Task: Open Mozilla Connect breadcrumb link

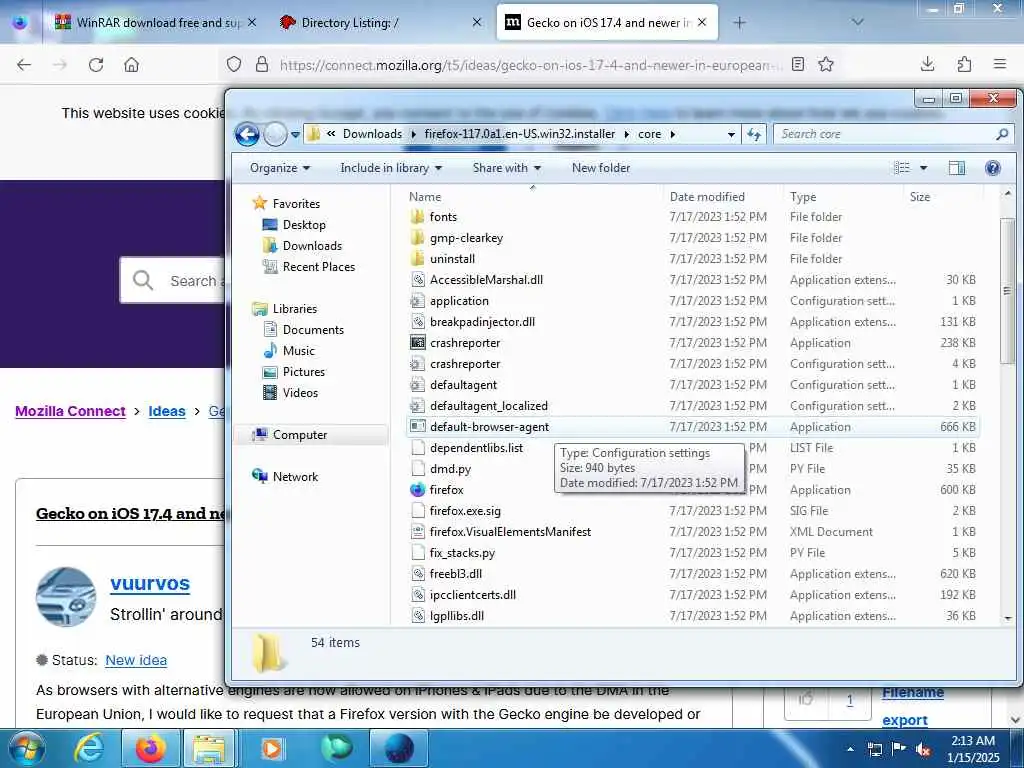Action: [70, 411]
